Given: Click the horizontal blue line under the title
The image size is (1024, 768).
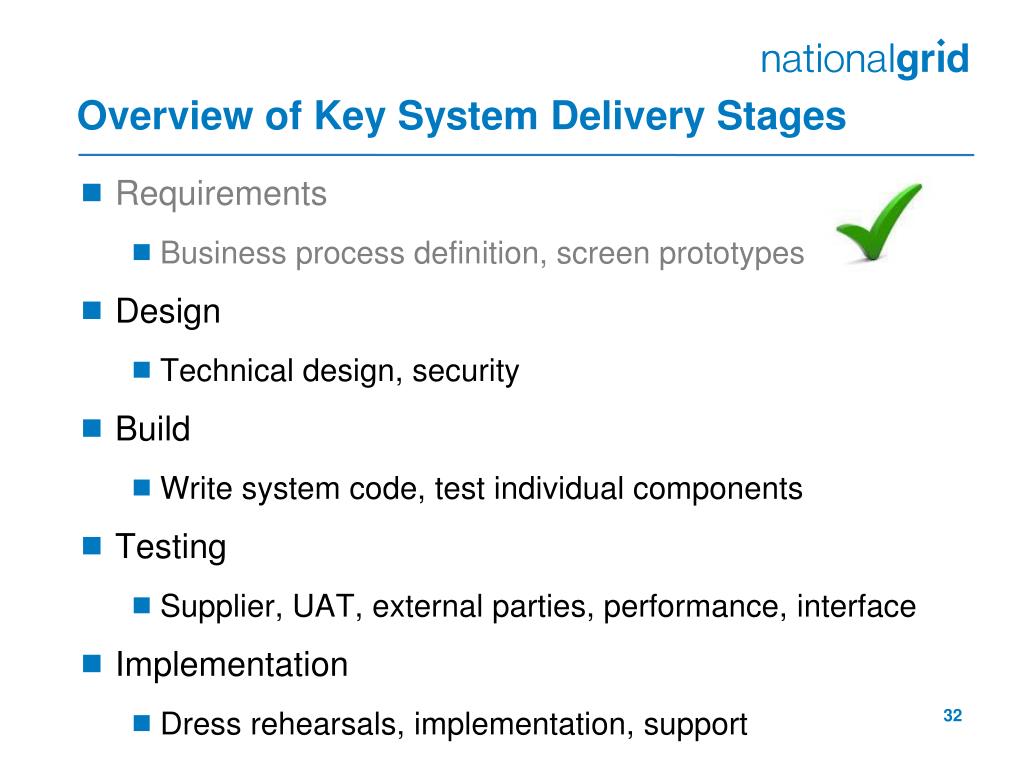Looking at the screenshot, I should (x=526, y=155).
